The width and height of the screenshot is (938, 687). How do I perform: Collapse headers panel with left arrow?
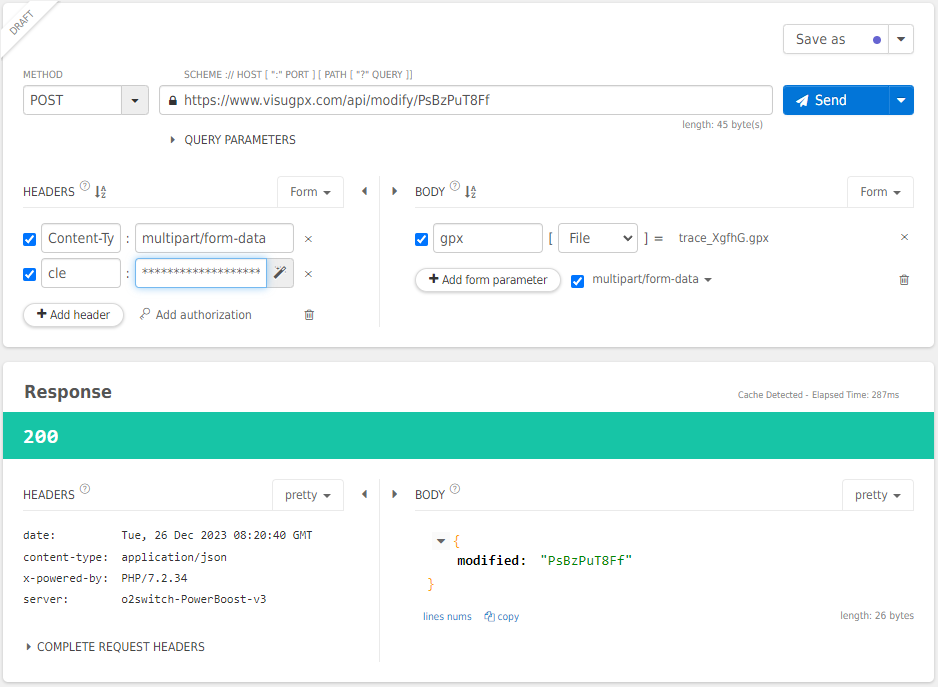tap(364, 191)
